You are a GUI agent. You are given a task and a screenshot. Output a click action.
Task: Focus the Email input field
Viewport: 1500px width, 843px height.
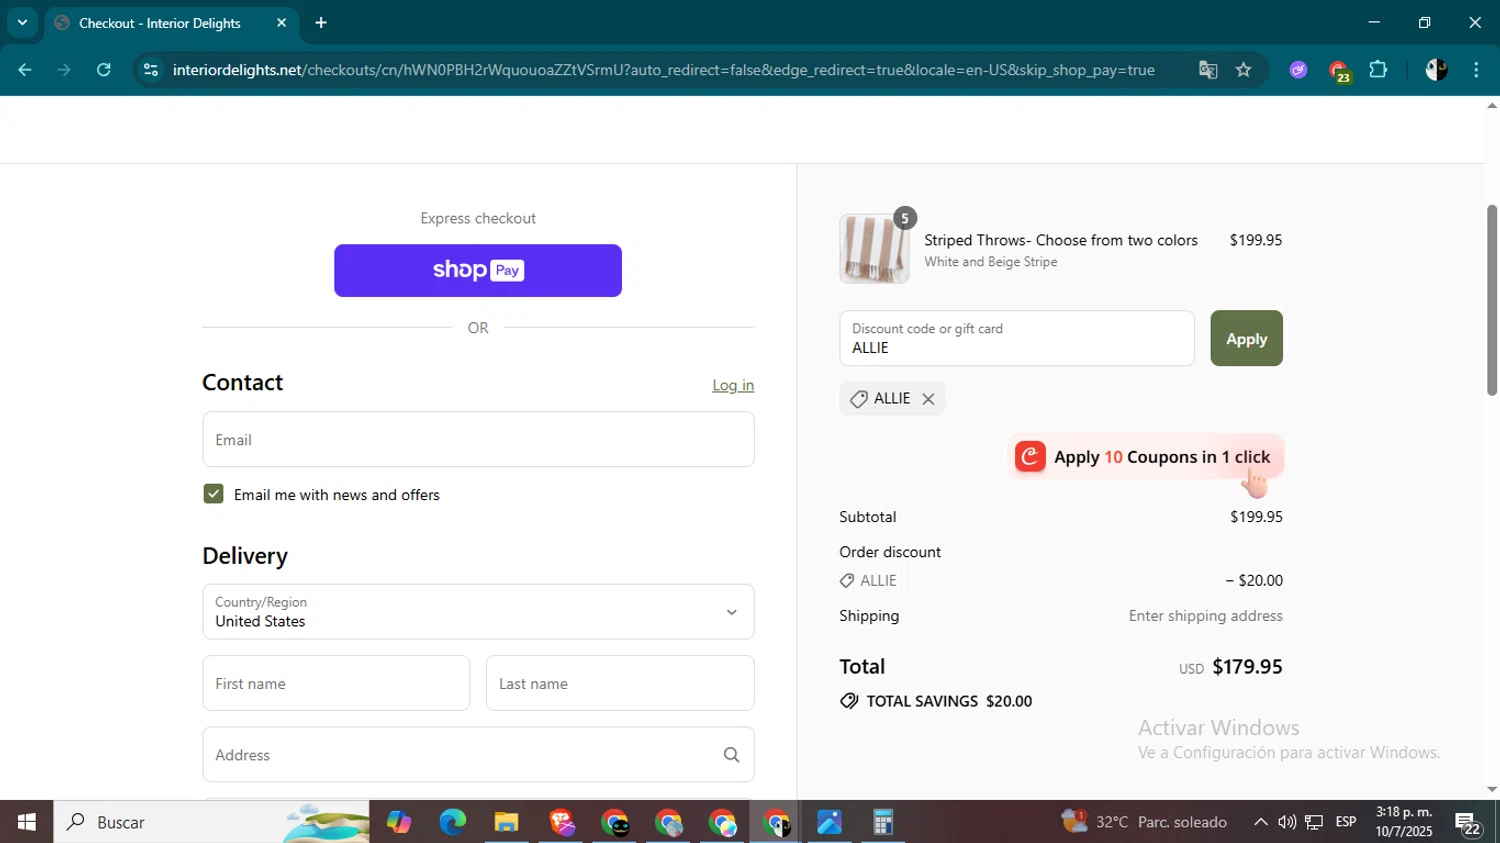coord(478,439)
